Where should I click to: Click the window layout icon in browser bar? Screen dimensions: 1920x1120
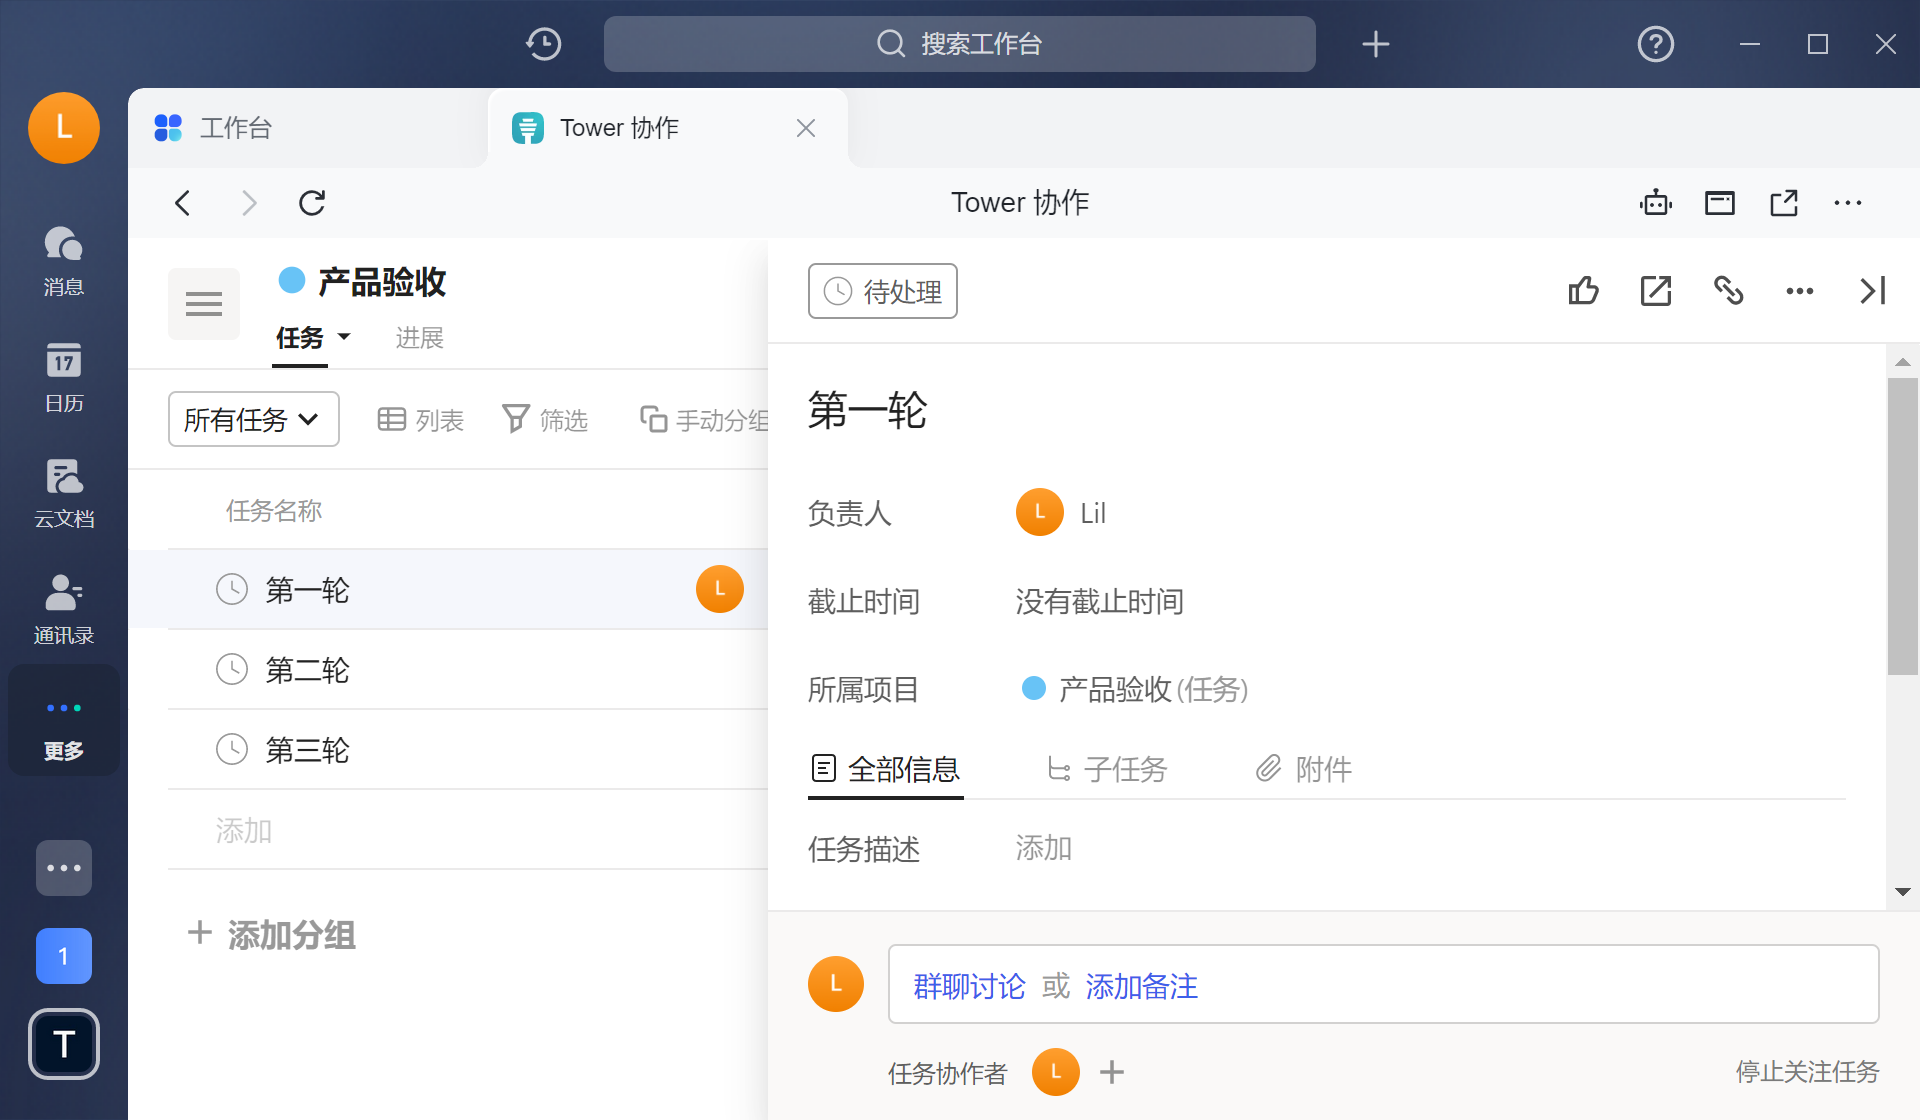[x=1720, y=203]
